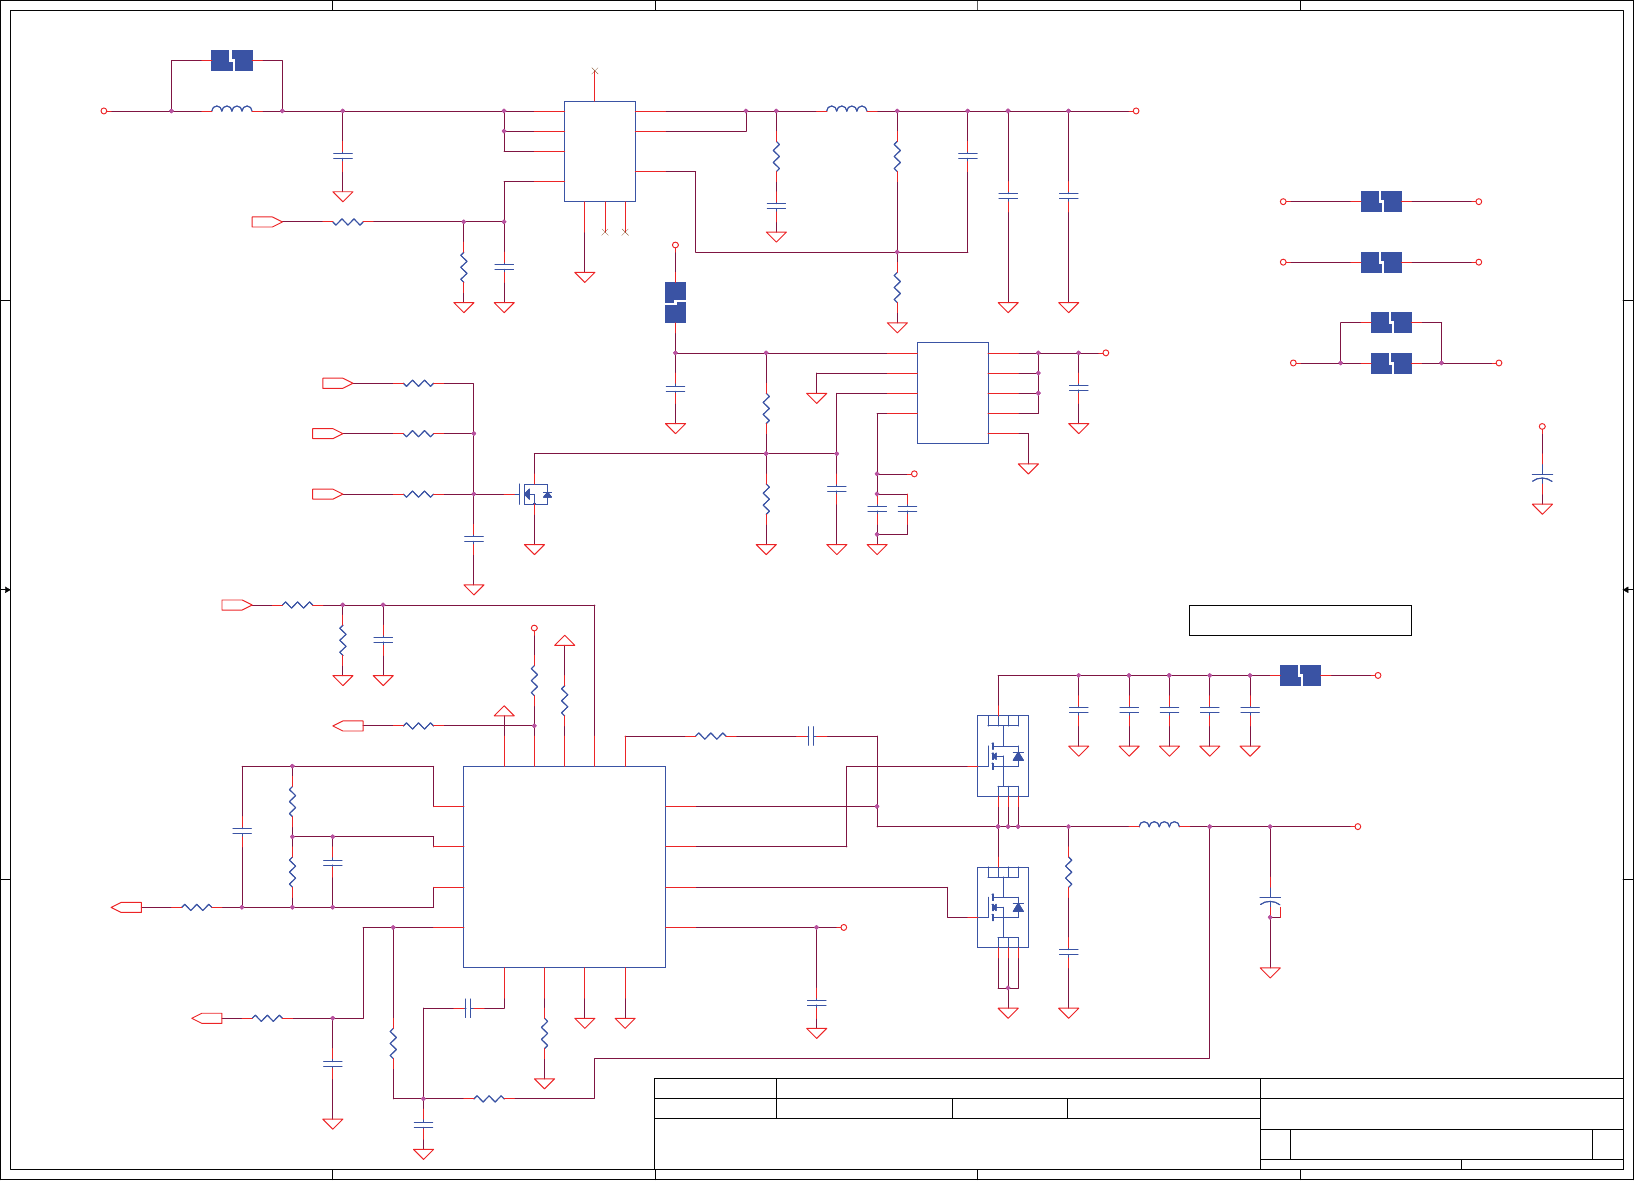Screen dimensions: 1634x1181
Task: Select the ground symbol below the lower power MOSFET
Action: point(1008,1012)
